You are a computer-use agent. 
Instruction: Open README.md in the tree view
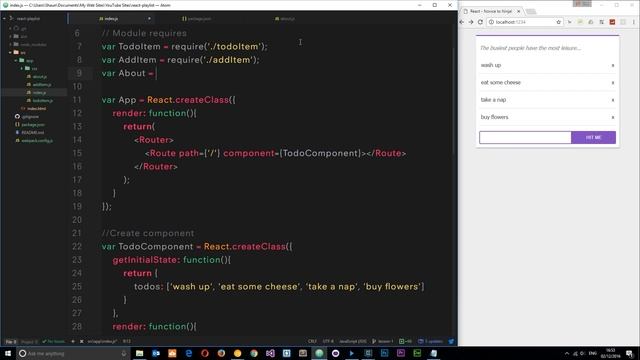32,133
